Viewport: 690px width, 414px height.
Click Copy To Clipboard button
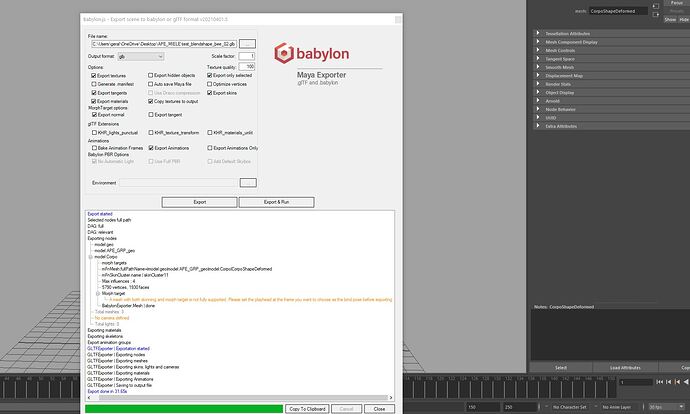click(307, 409)
